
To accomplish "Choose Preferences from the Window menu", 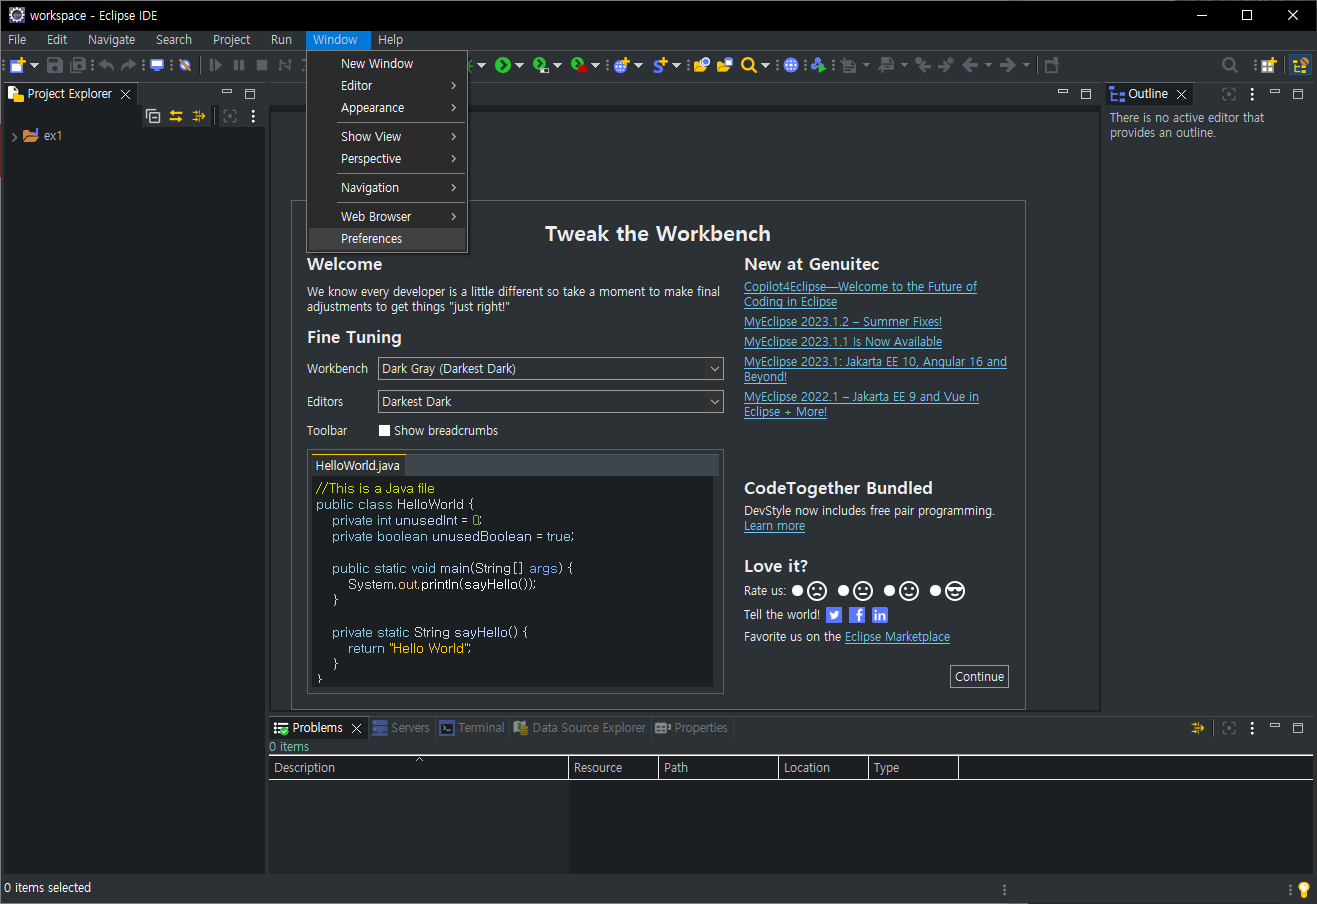I will pos(387,239).
